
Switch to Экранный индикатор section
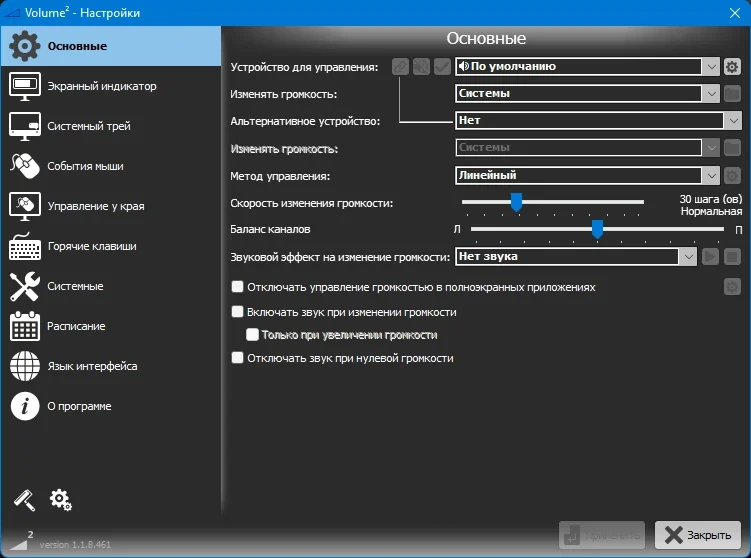pyautogui.click(x=111, y=86)
